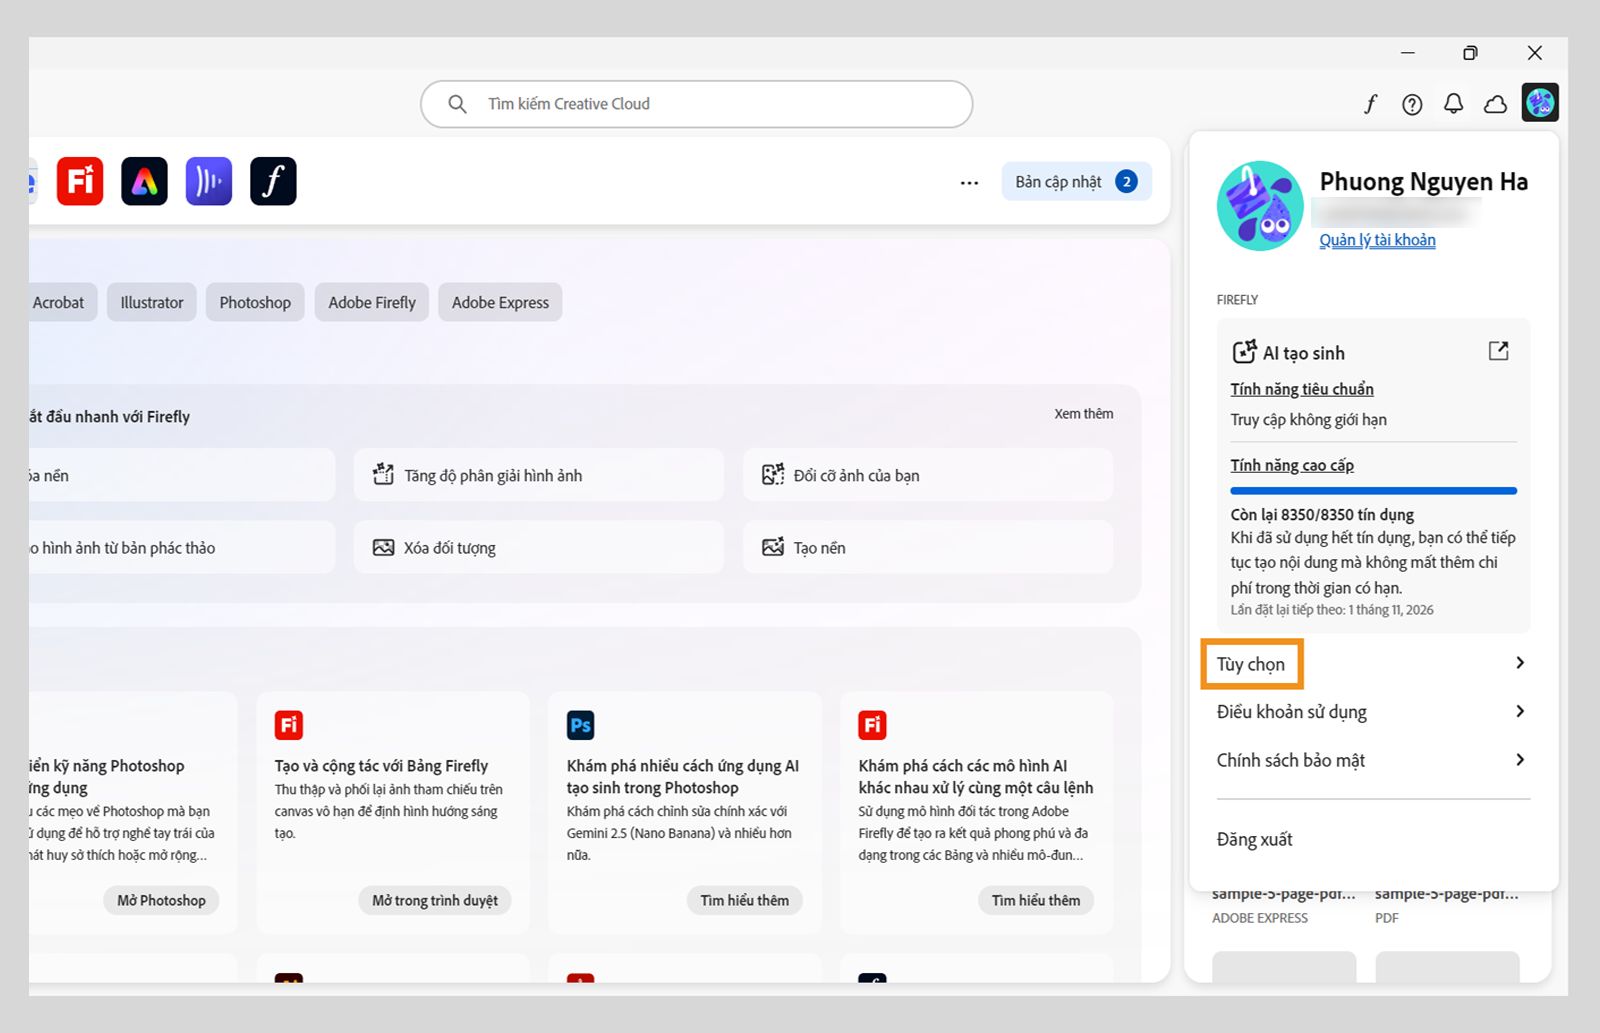This screenshot has width=1600, height=1033.
Task: Open the notifications bell icon
Action: coord(1454,103)
